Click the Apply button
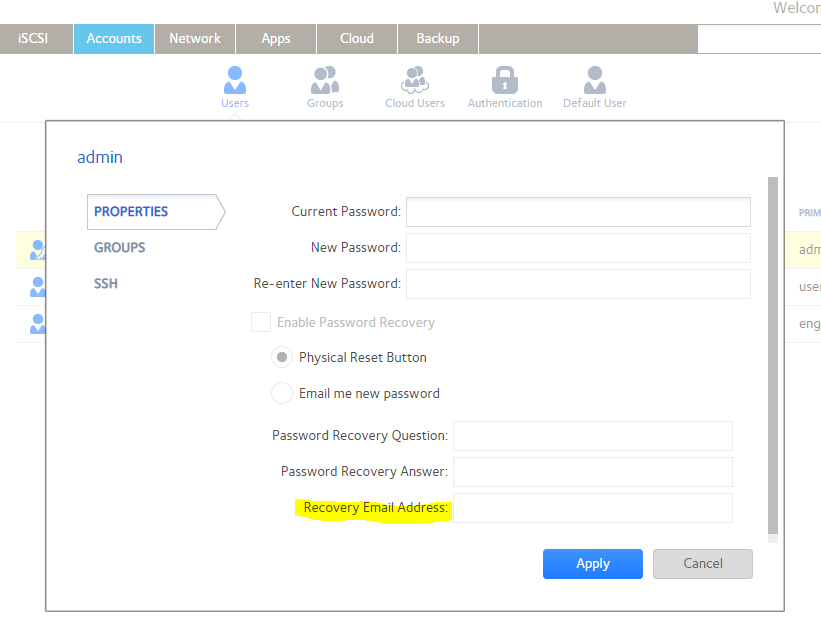Viewport: 821px width, 638px height. 593,564
